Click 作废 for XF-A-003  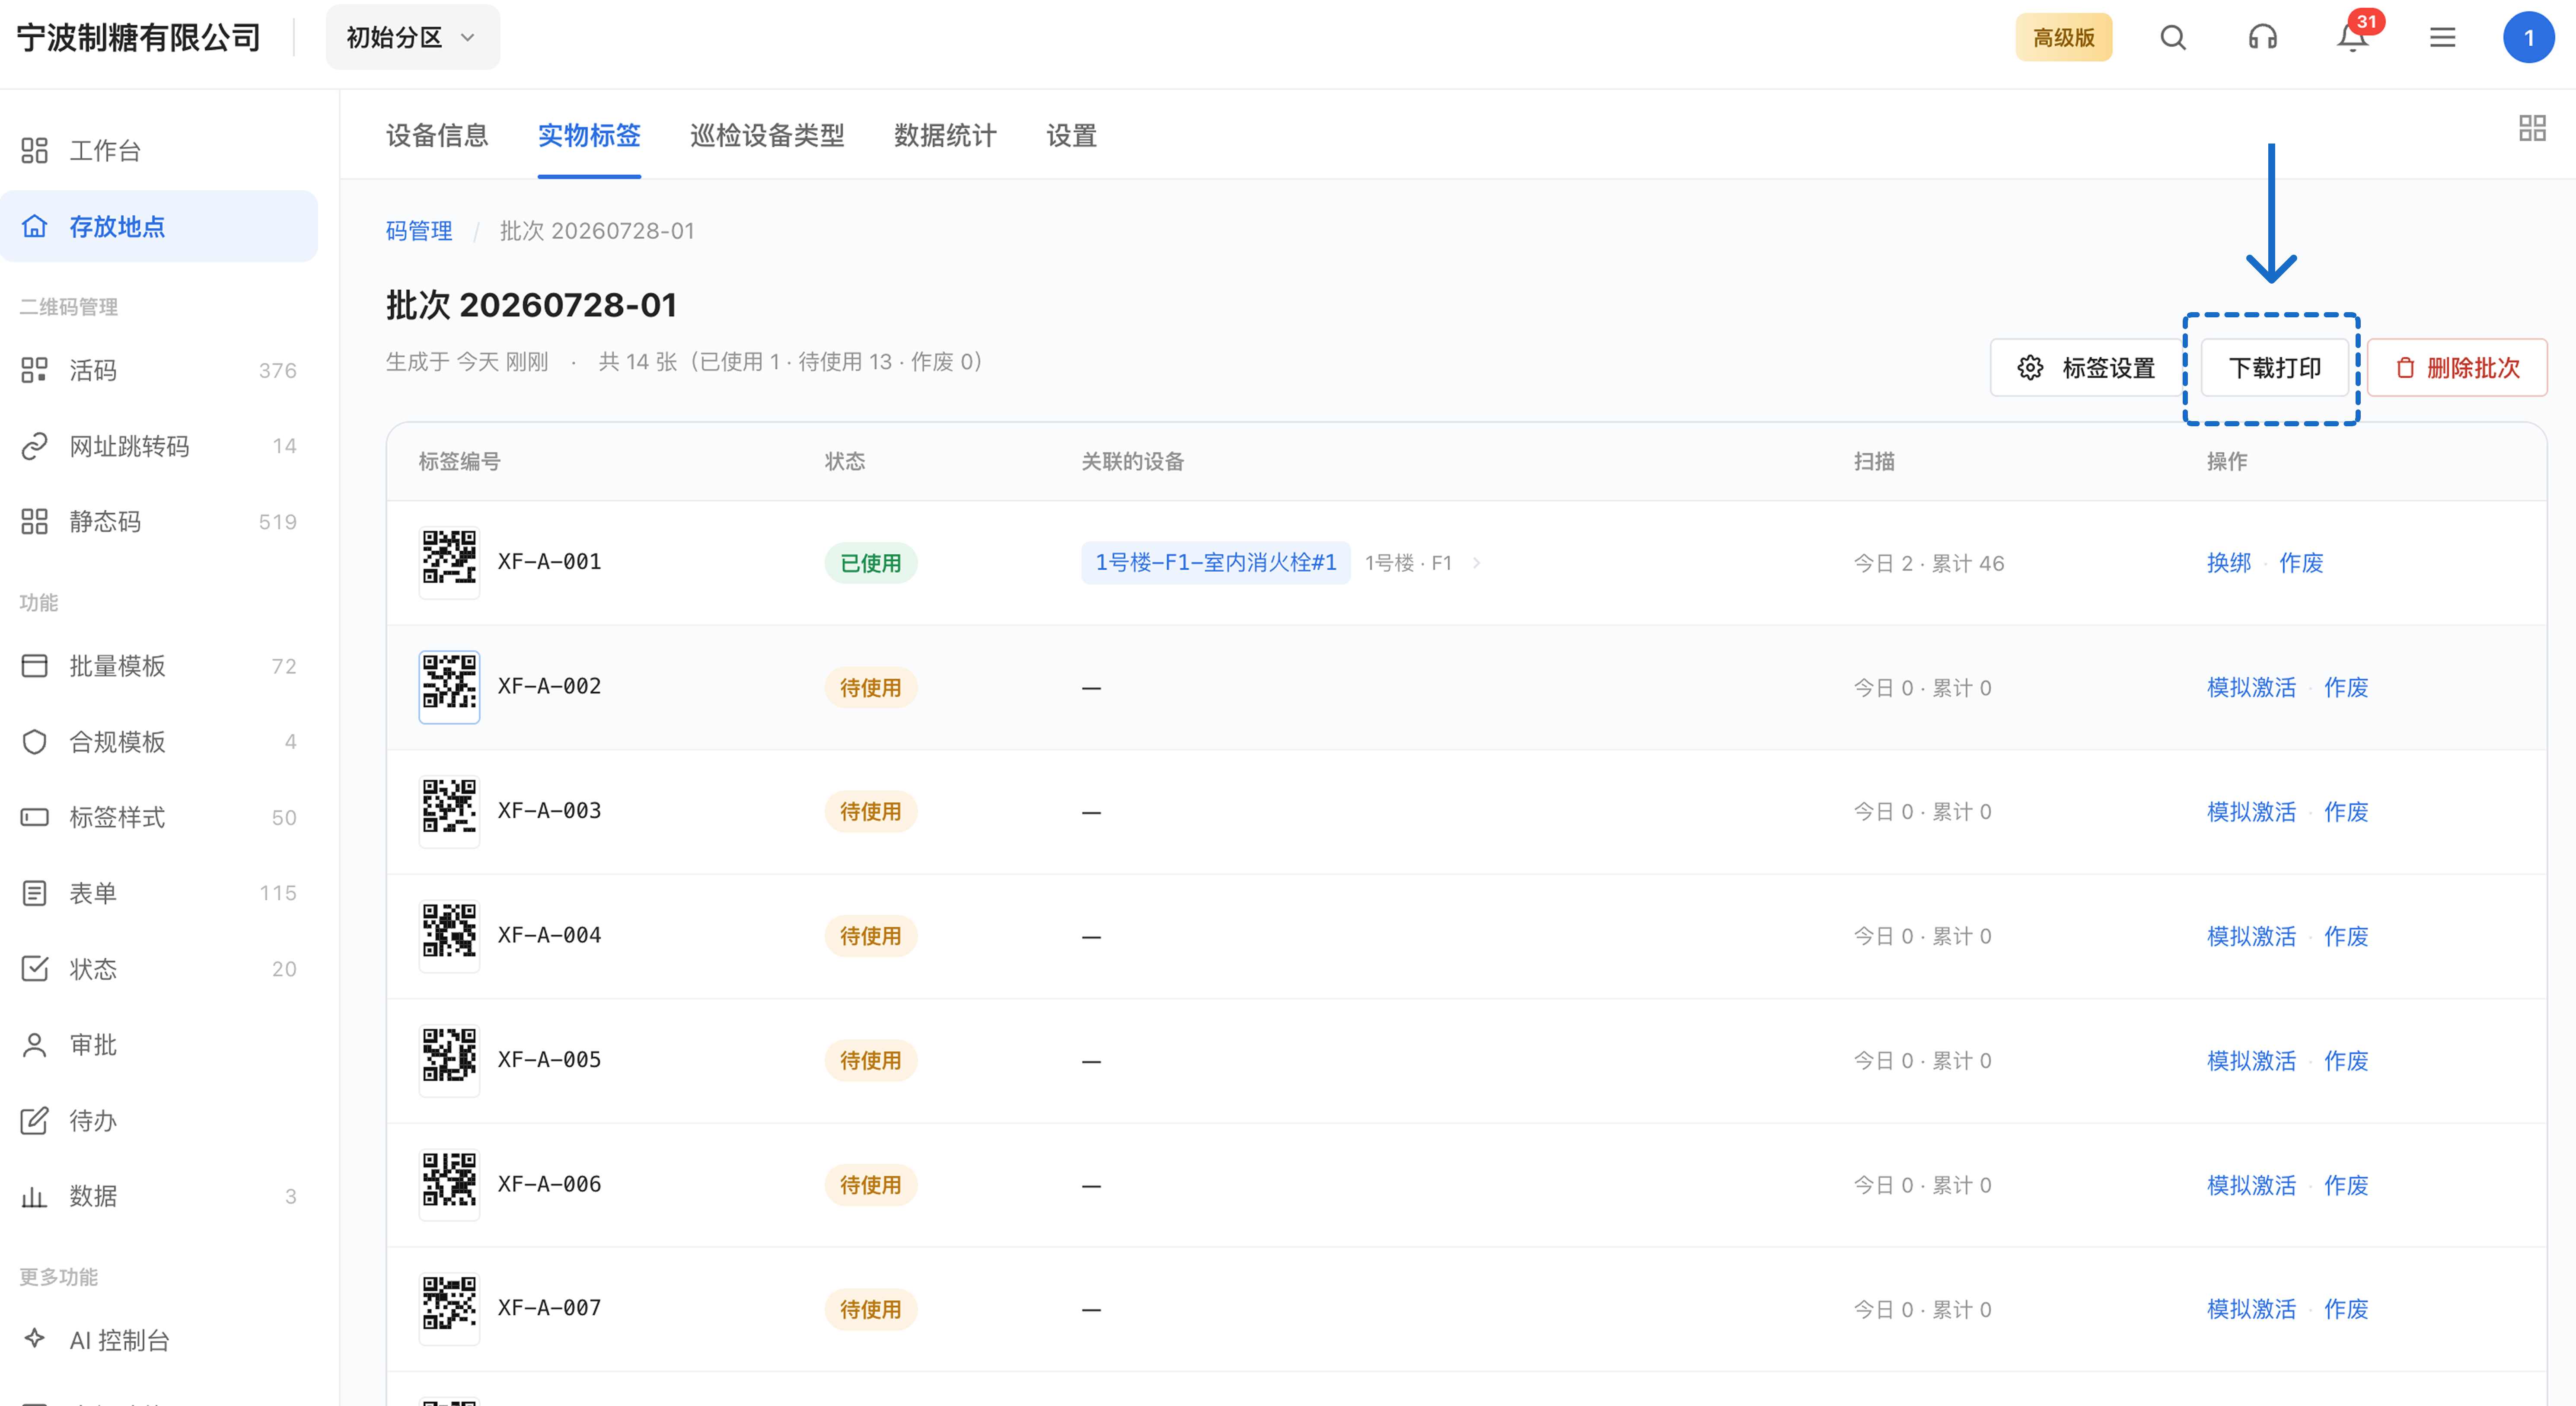(x=2345, y=812)
